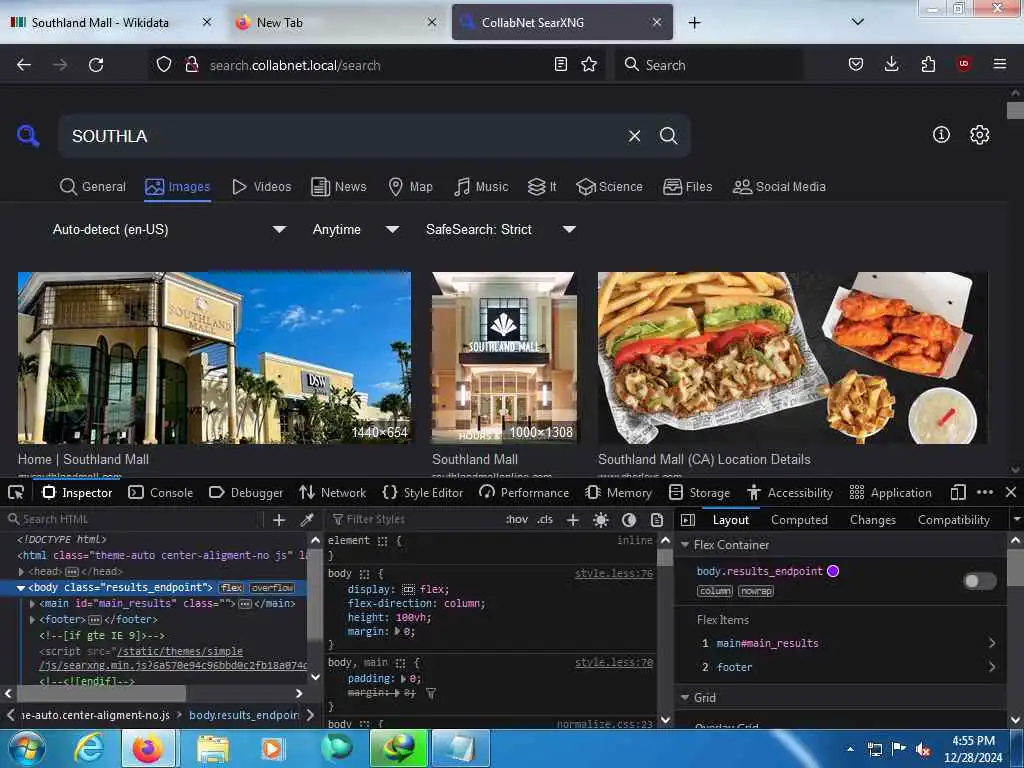Toggle print media simulation icon
Screen dimensions: 1024x768
[657, 520]
